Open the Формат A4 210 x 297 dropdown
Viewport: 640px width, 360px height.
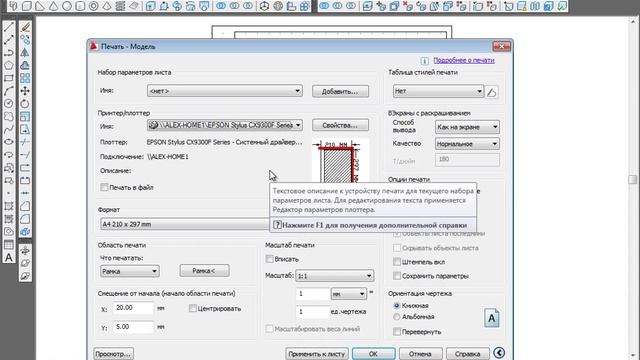click(185, 224)
